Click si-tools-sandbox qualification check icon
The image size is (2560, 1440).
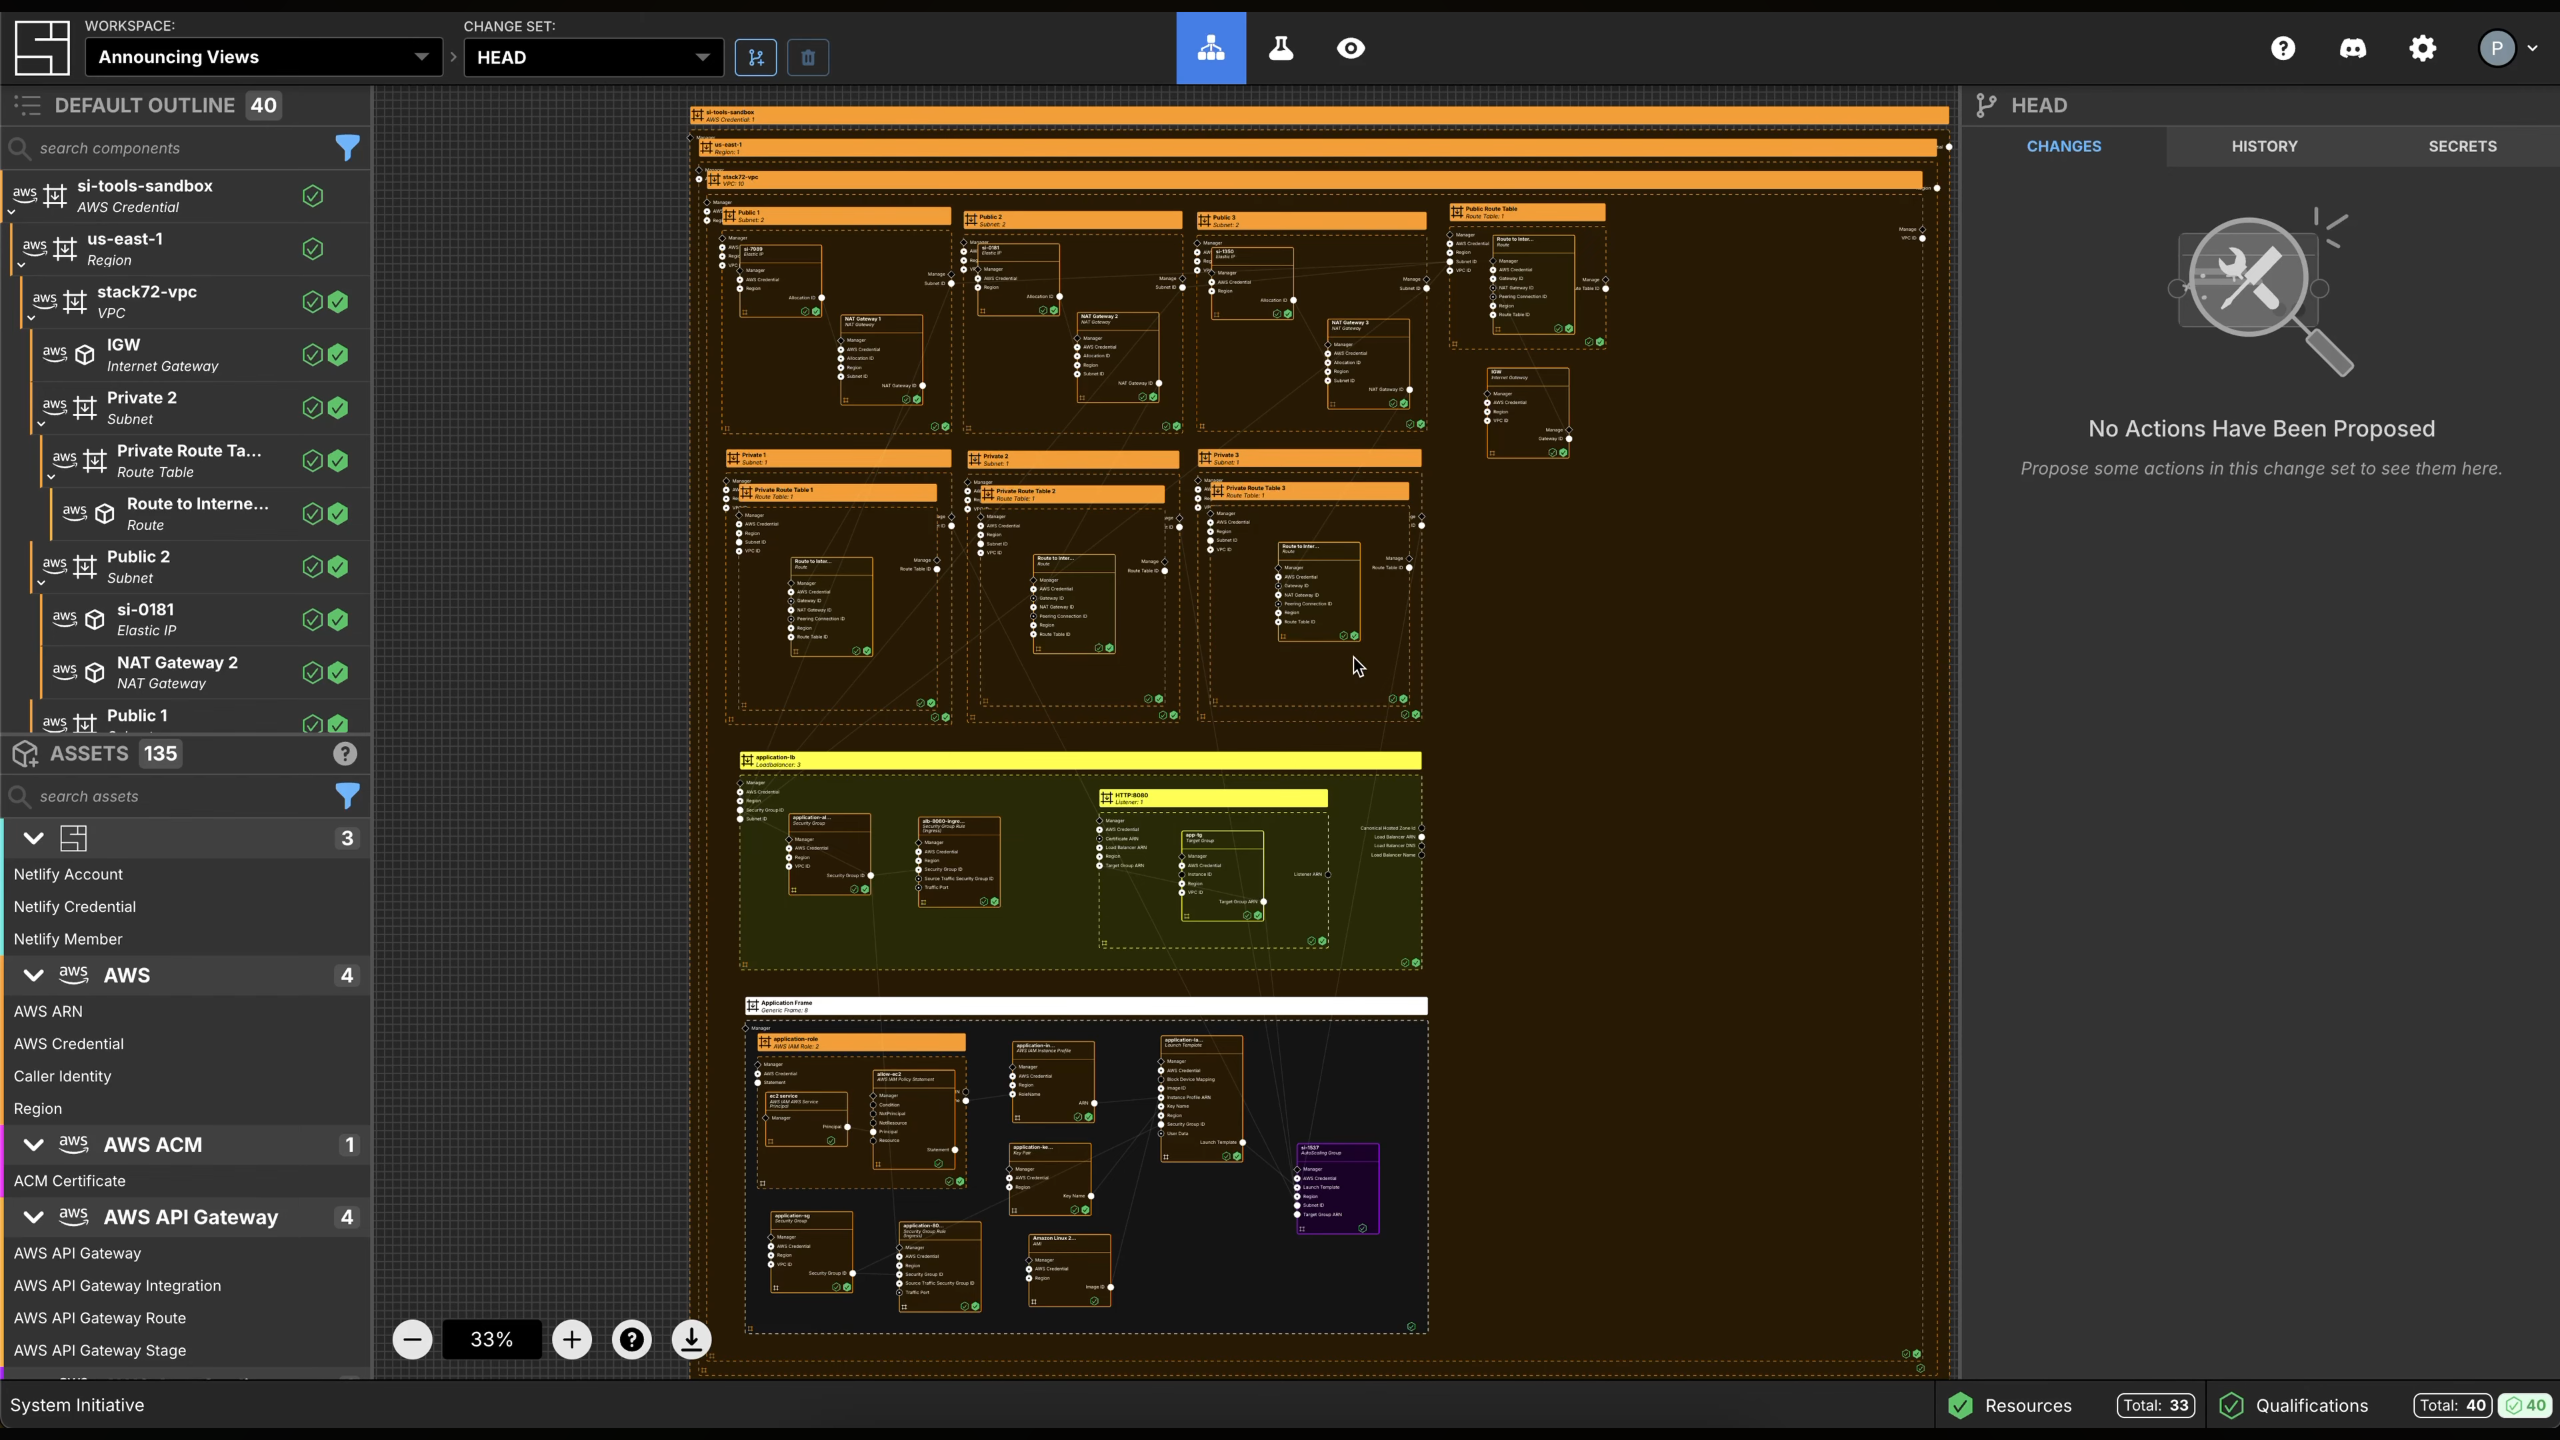(313, 196)
